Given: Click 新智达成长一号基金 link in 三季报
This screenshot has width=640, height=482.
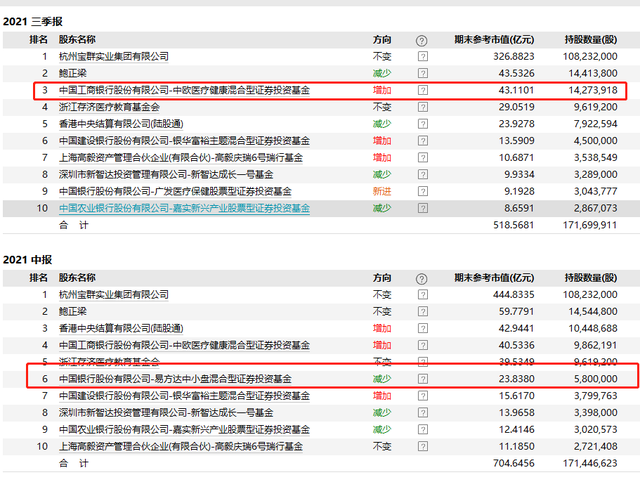Looking at the screenshot, I should point(166,175).
